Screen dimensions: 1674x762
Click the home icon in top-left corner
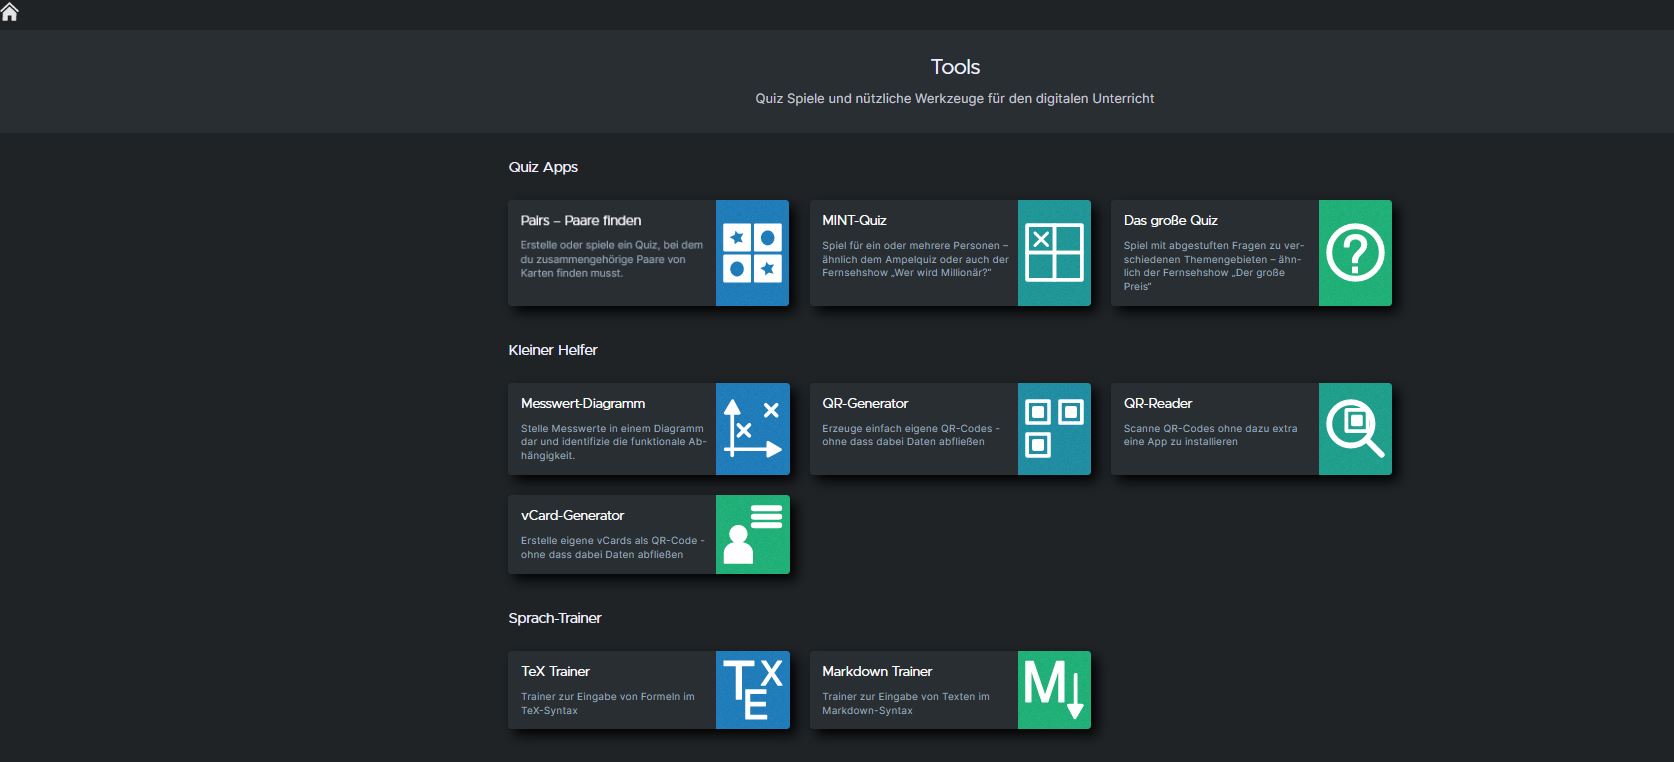point(10,12)
